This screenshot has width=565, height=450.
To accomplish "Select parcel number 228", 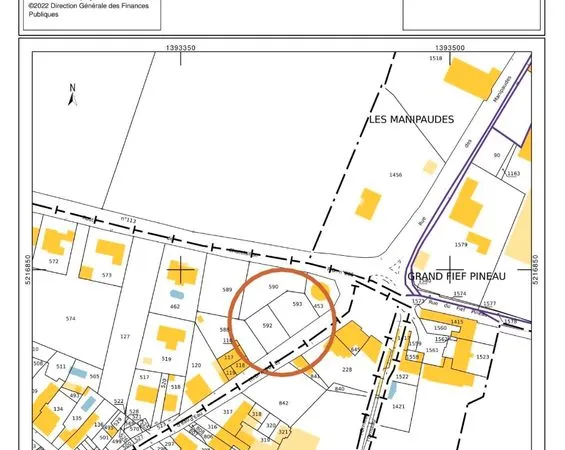I will point(347,370).
